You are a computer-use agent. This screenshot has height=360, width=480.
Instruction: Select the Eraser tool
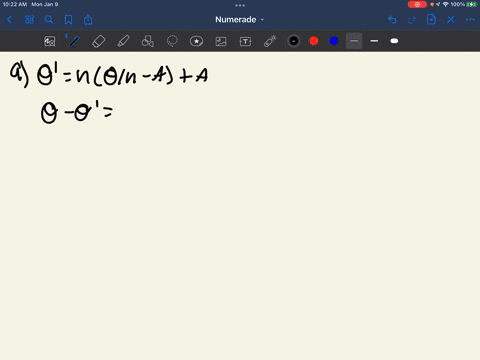(x=99, y=41)
